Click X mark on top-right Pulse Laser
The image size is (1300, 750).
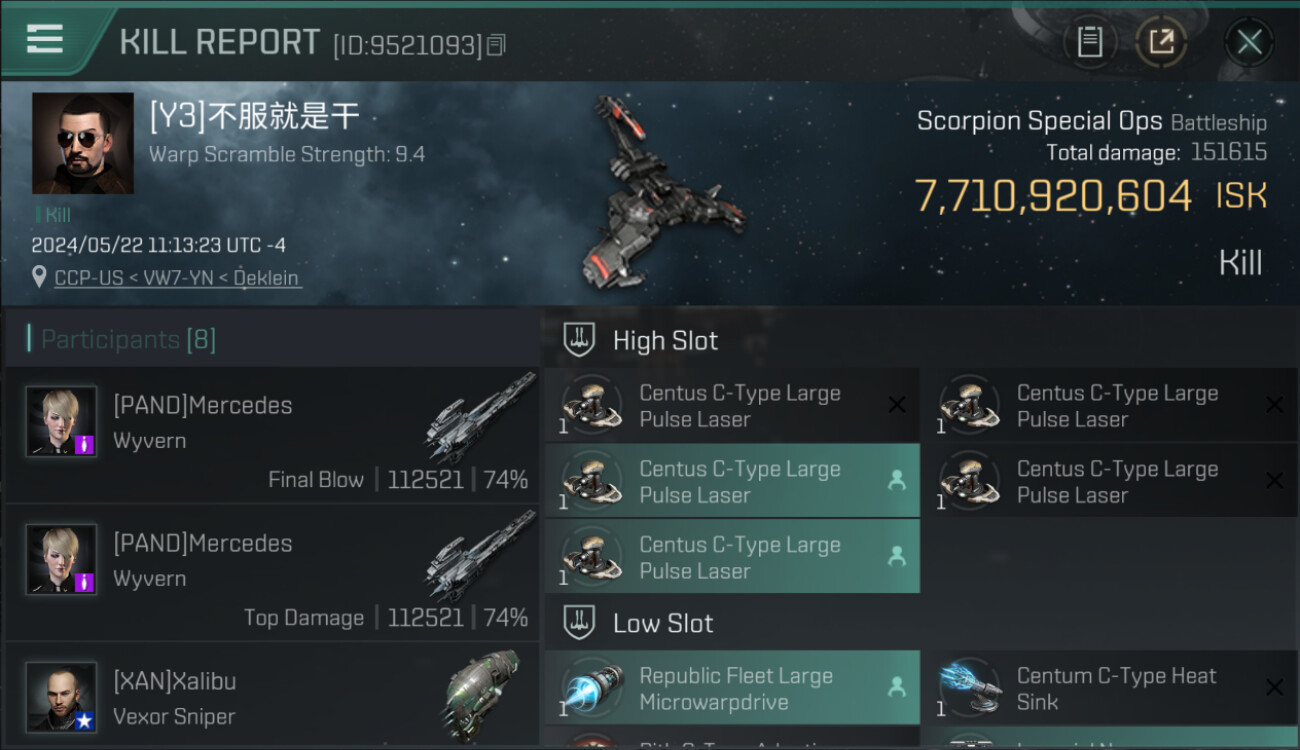pyautogui.click(x=1274, y=405)
